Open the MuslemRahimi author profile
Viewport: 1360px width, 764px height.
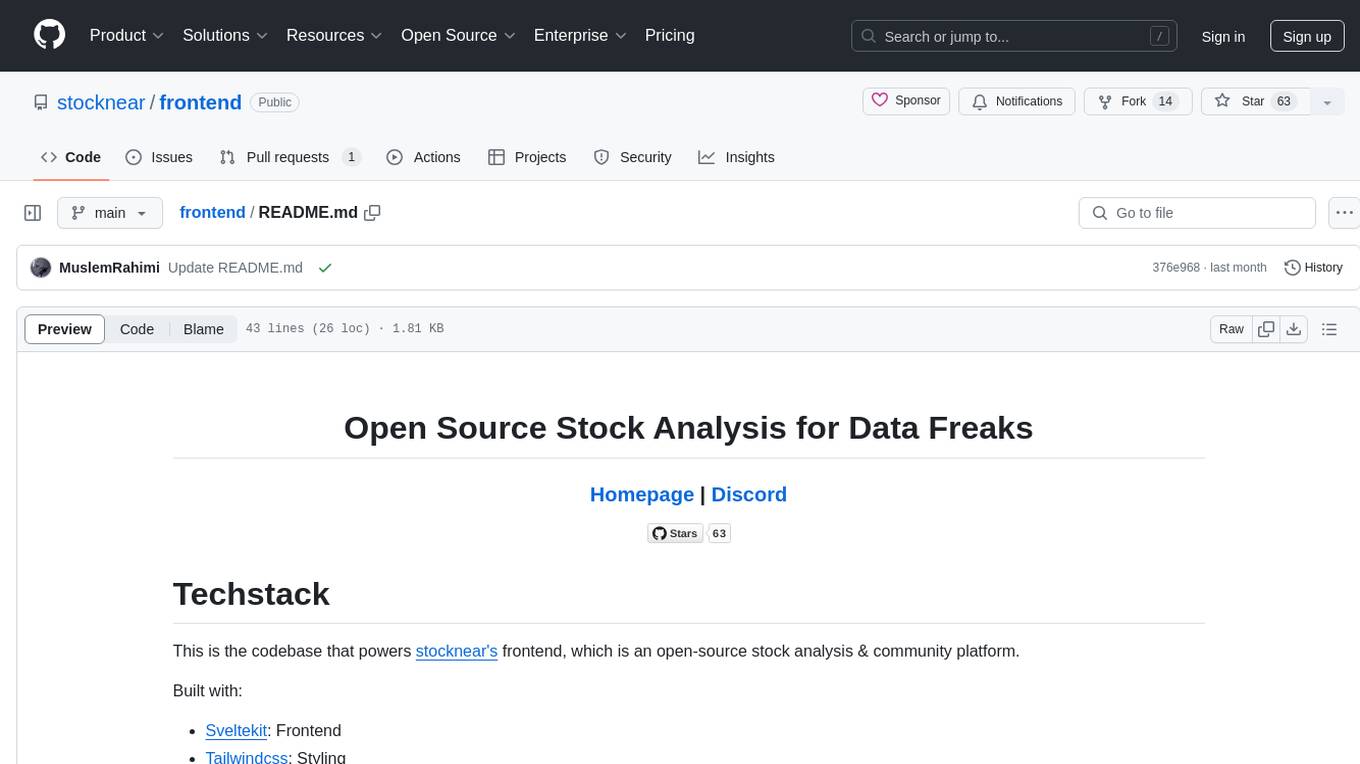tap(109, 268)
